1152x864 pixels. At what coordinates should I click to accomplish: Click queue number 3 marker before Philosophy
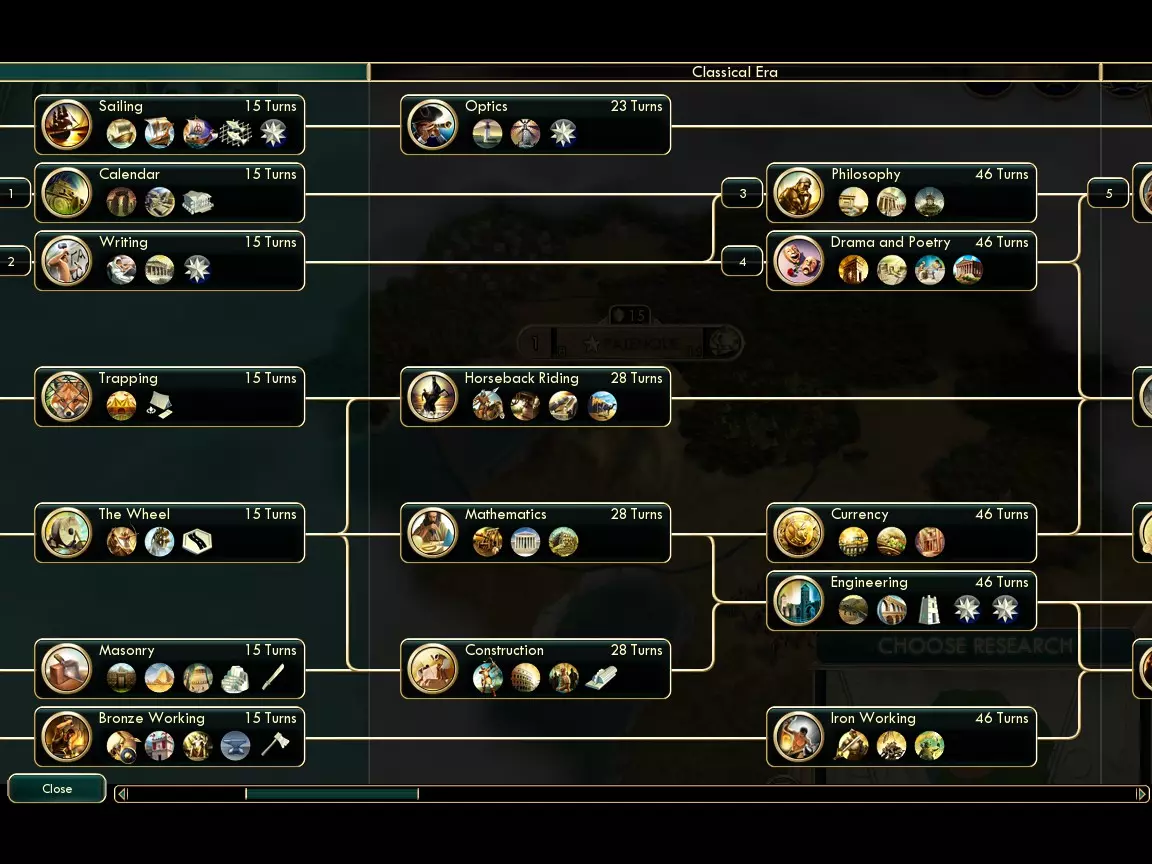coord(742,193)
